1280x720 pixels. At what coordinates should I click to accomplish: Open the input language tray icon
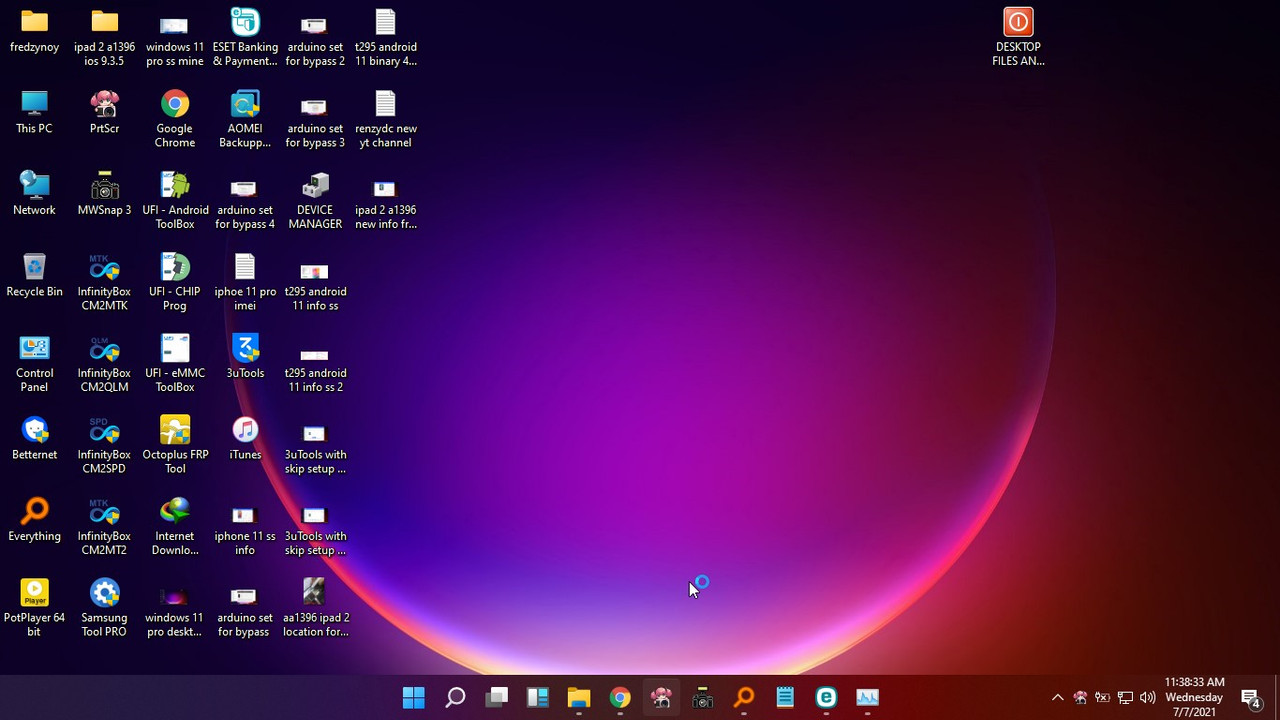[x=1102, y=698]
